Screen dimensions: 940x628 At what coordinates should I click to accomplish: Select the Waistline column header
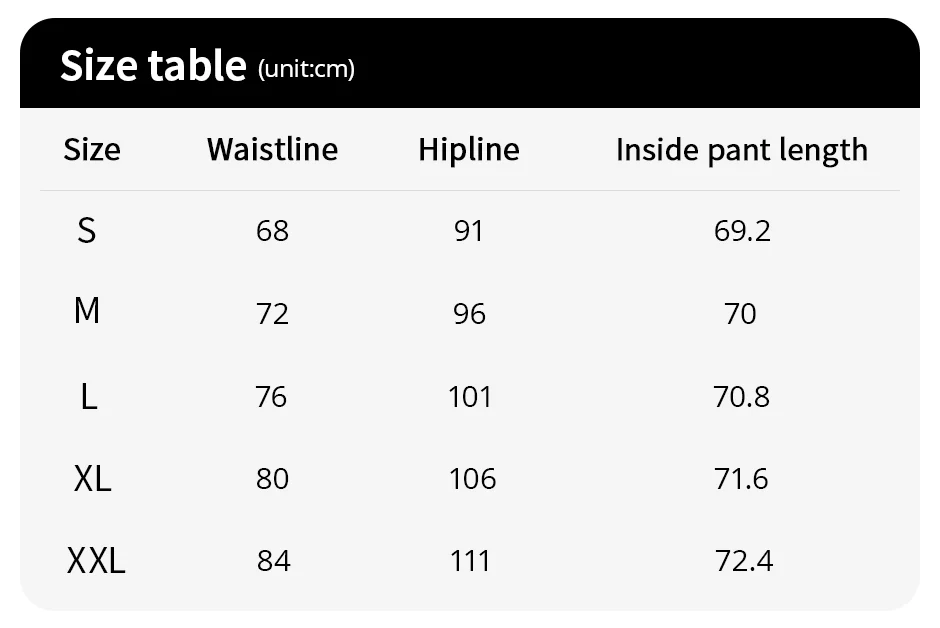272,150
